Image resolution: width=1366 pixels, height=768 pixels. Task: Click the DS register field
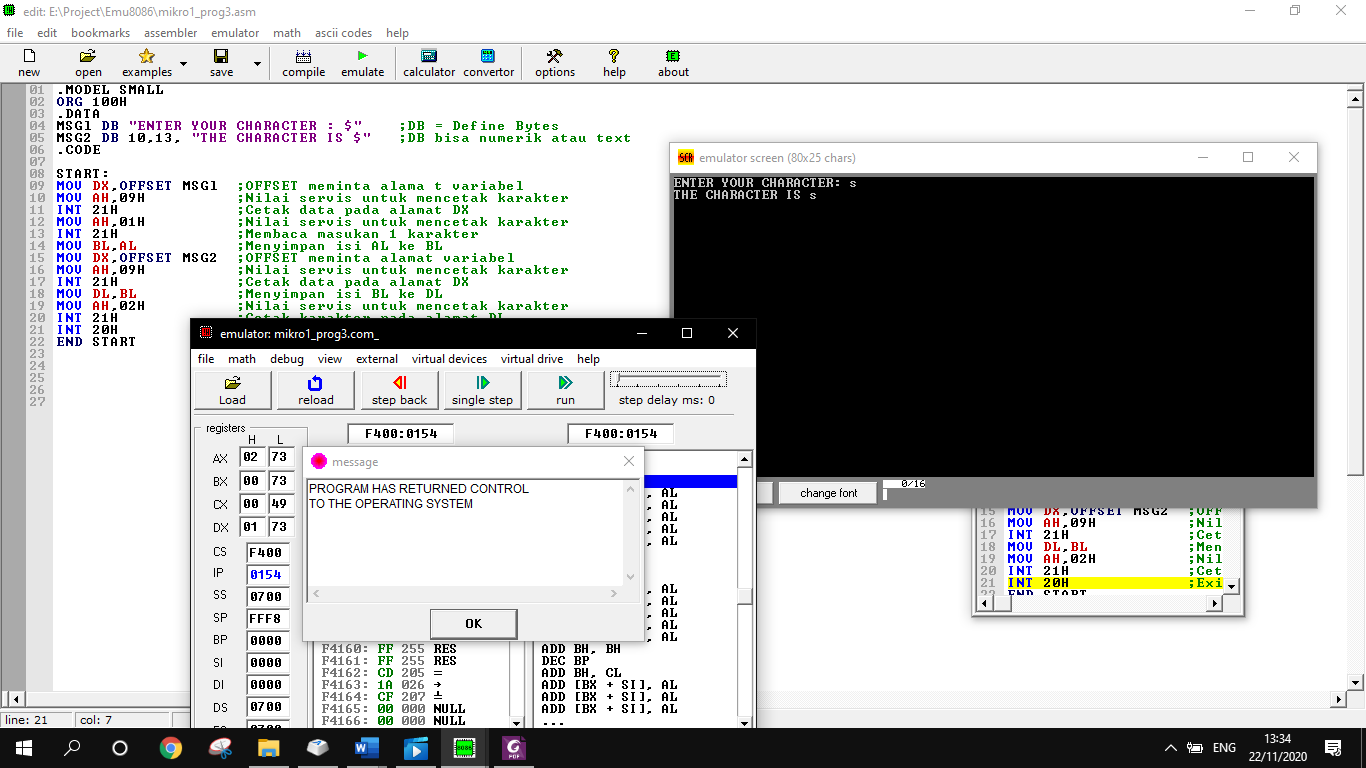tap(266, 707)
